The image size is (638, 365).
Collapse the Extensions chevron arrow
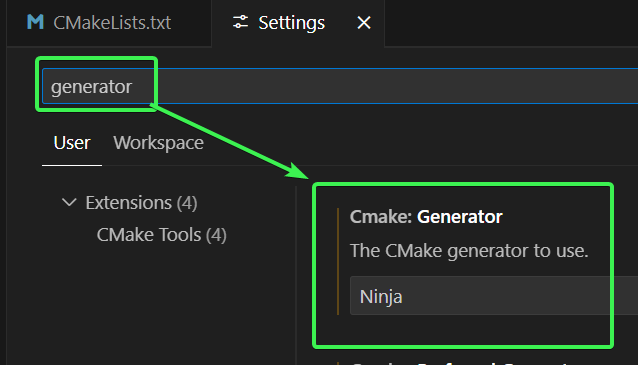(69, 202)
